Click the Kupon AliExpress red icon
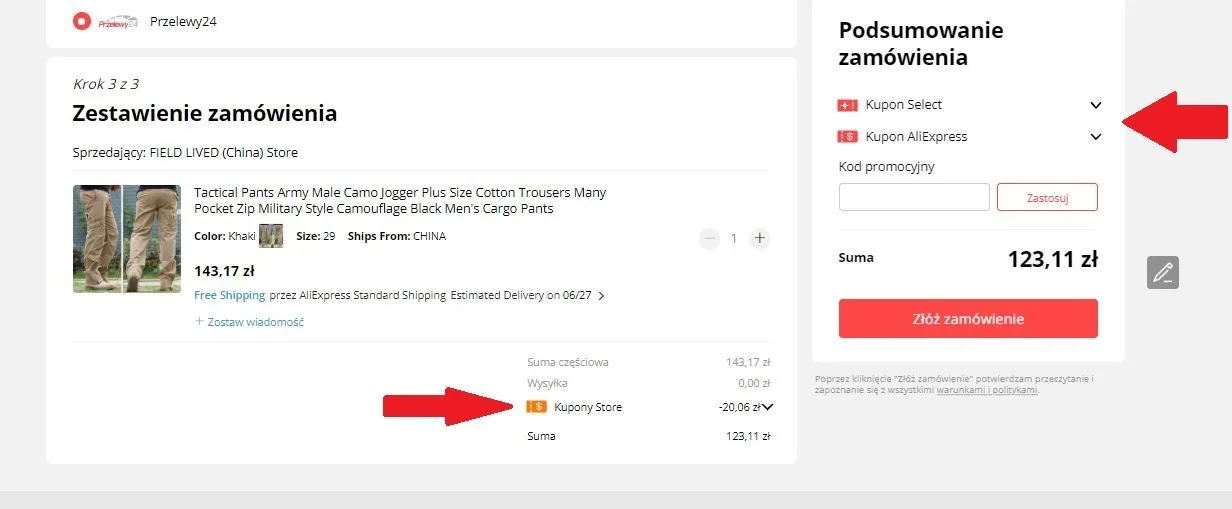1232x509 pixels. pos(848,137)
